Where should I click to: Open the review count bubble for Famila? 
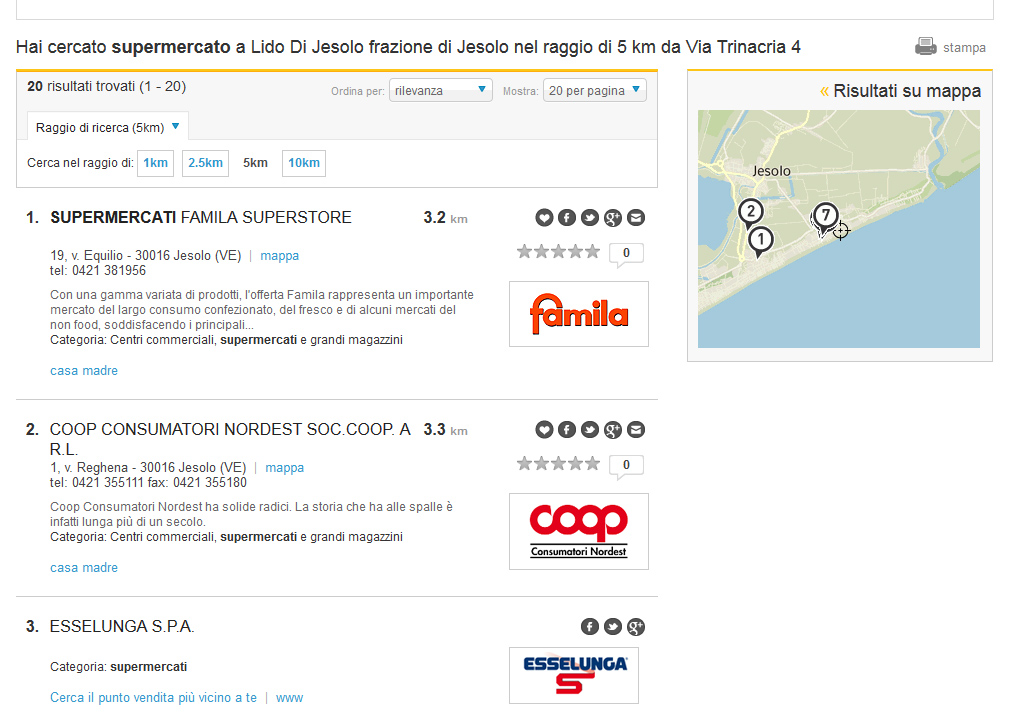pos(626,253)
